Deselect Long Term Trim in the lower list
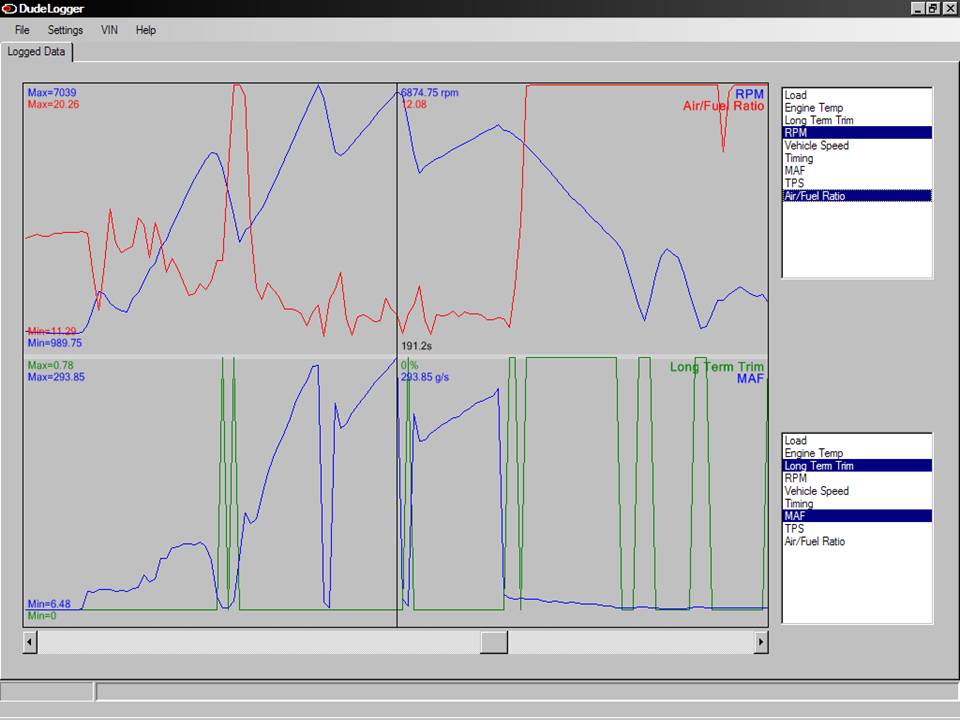960x720 pixels. coord(857,466)
